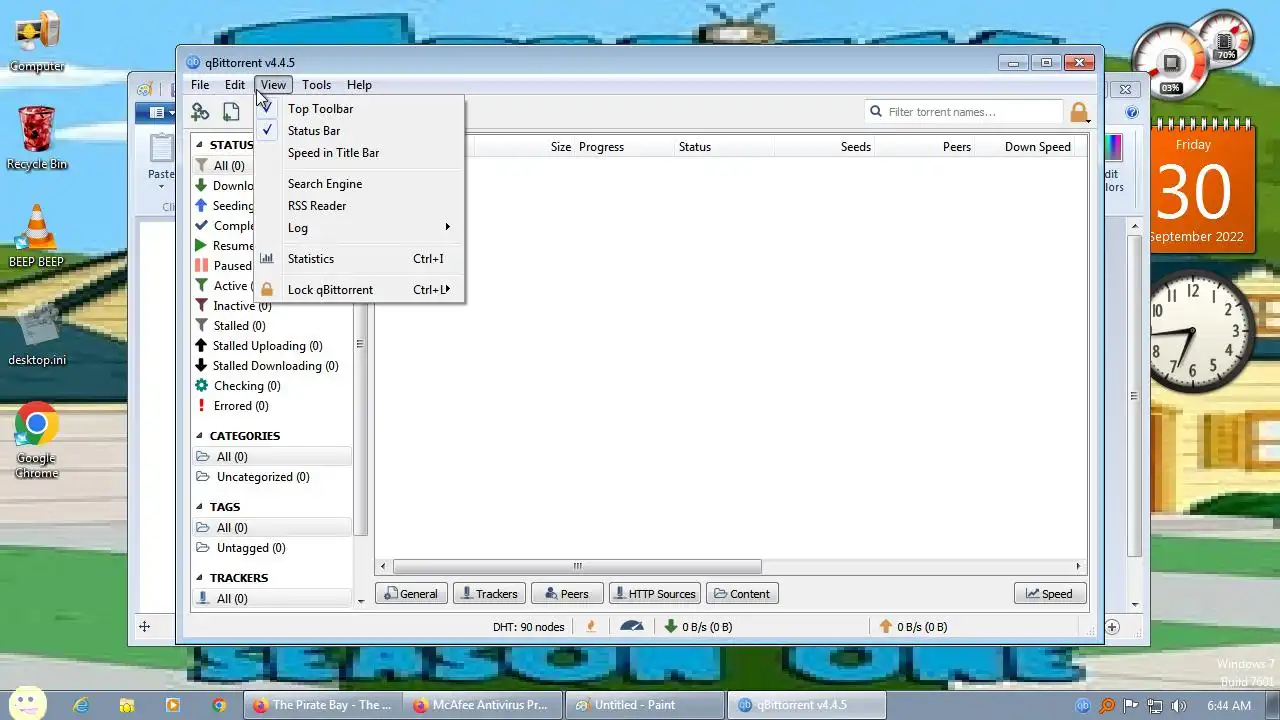The image size is (1280, 720).
Task: Choose Statistics from the View menu
Action: (x=359, y=258)
